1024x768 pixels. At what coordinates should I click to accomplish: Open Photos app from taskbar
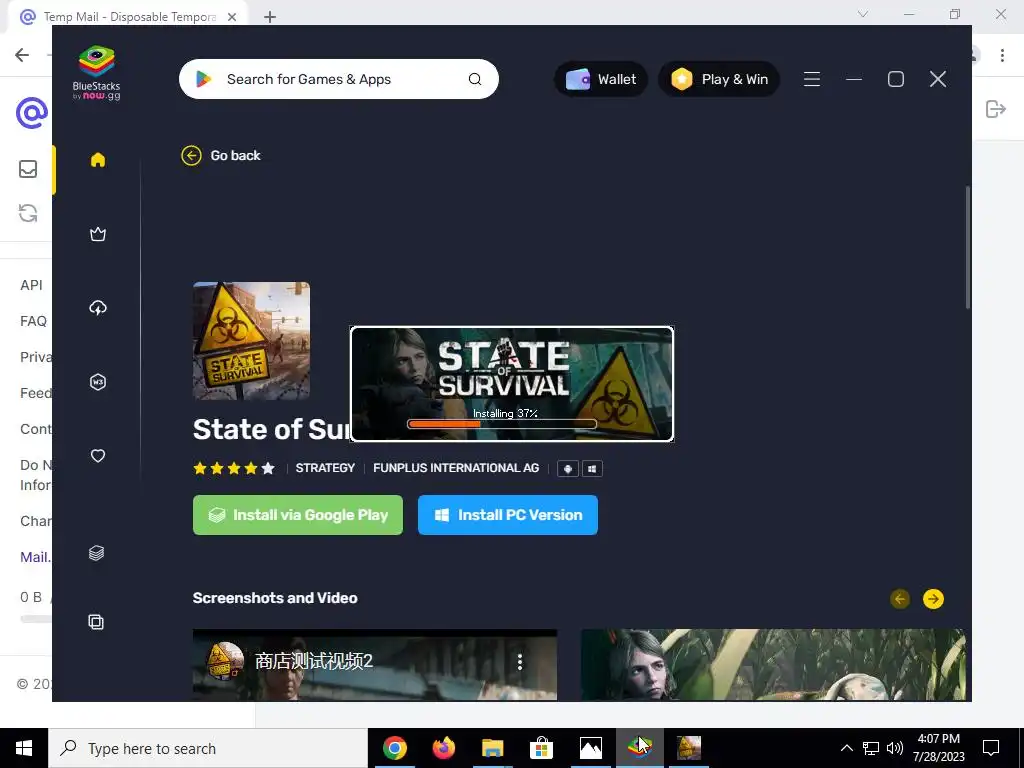coord(590,748)
